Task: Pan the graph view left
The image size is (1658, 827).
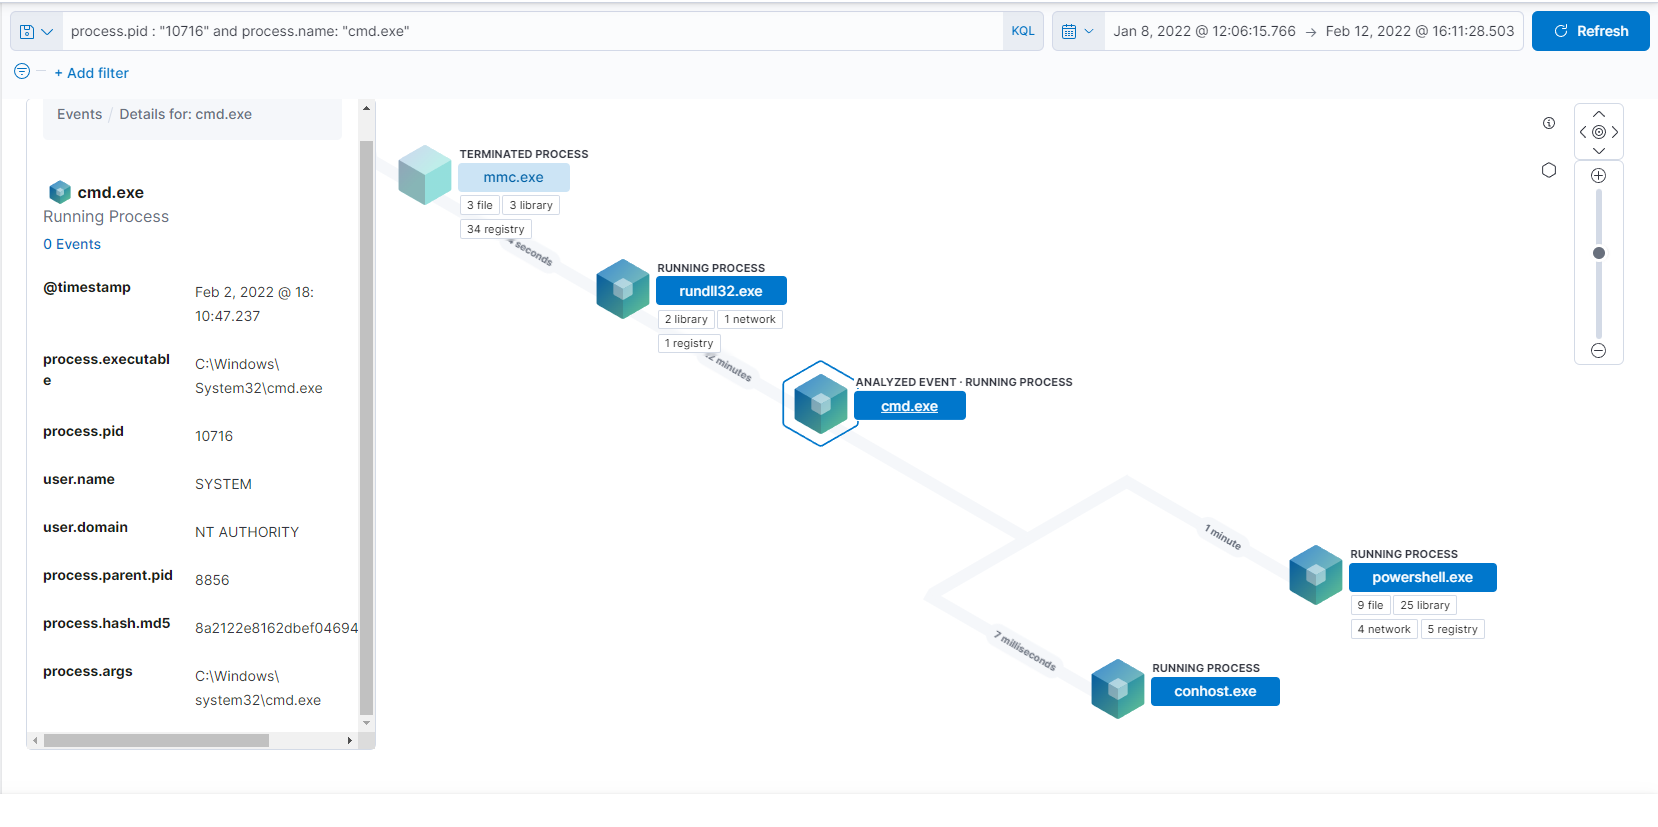Action: (x=1583, y=132)
